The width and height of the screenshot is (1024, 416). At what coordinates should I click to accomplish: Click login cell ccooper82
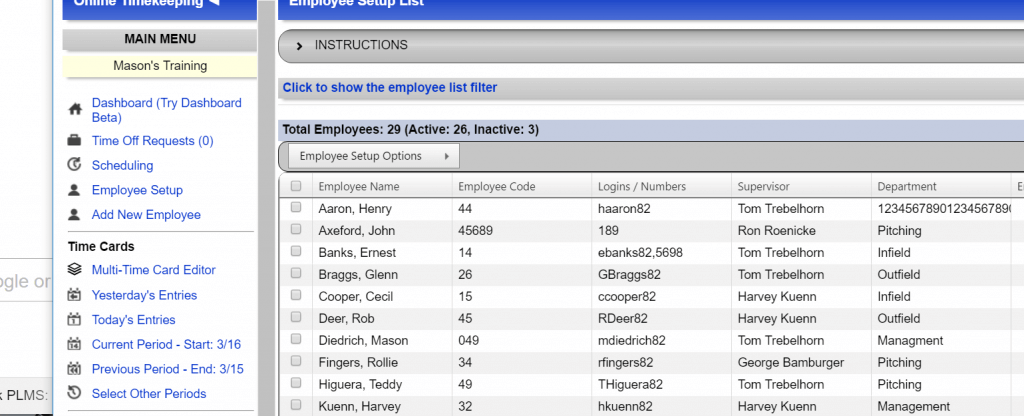627,296
